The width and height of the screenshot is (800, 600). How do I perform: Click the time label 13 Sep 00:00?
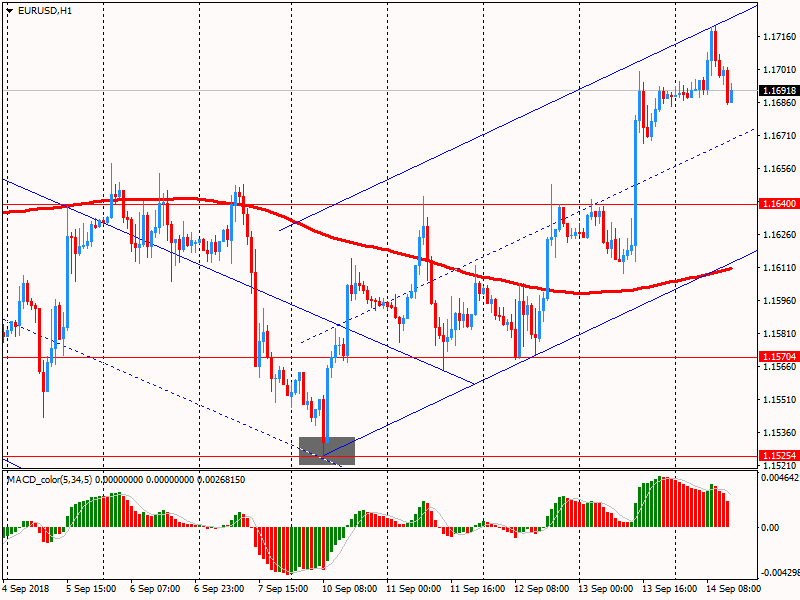coord(606,589)
